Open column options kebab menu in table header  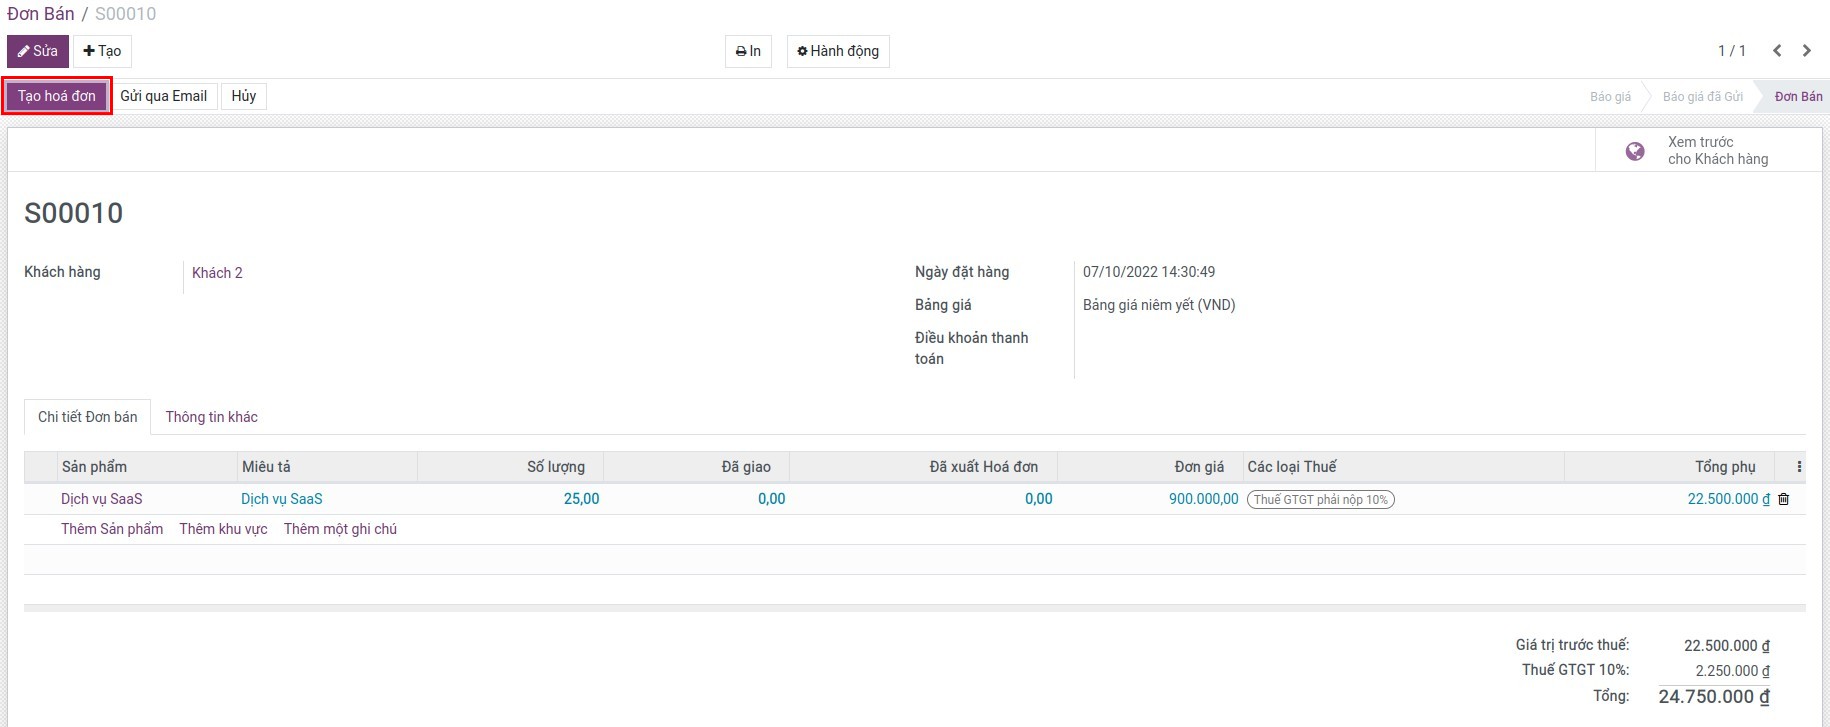tap(1799, 467)
